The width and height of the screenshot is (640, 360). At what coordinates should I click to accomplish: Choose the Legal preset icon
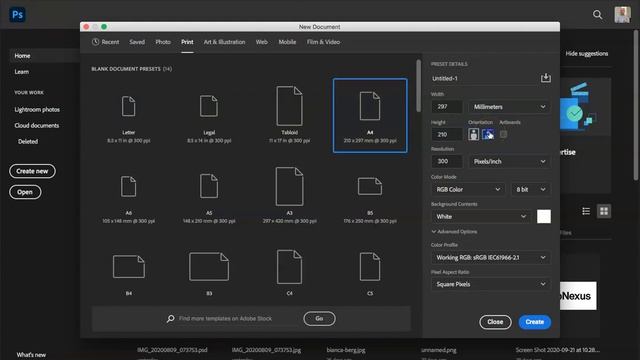(209, 106)
